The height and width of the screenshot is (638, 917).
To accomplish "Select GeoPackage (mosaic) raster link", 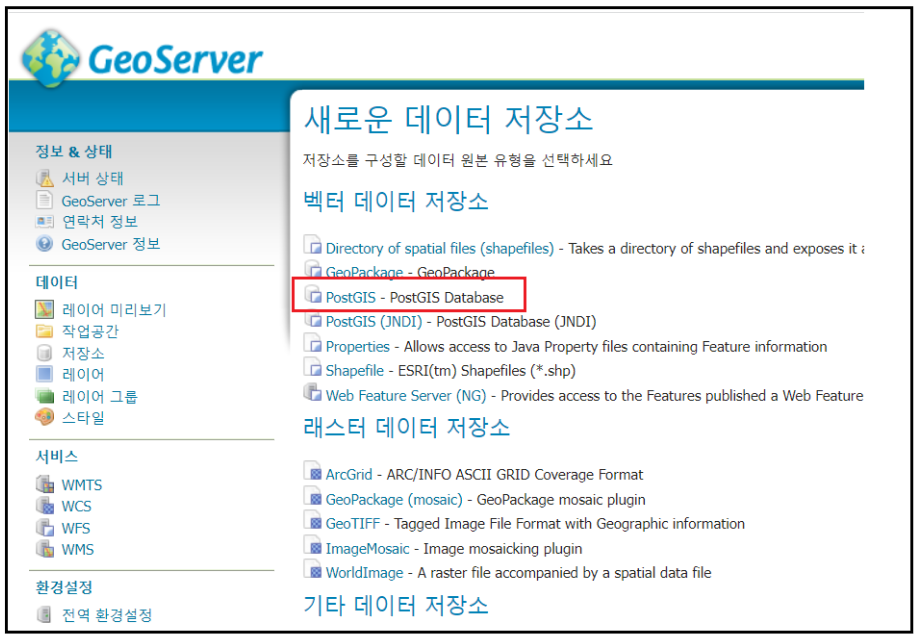I will click(394, 500).
